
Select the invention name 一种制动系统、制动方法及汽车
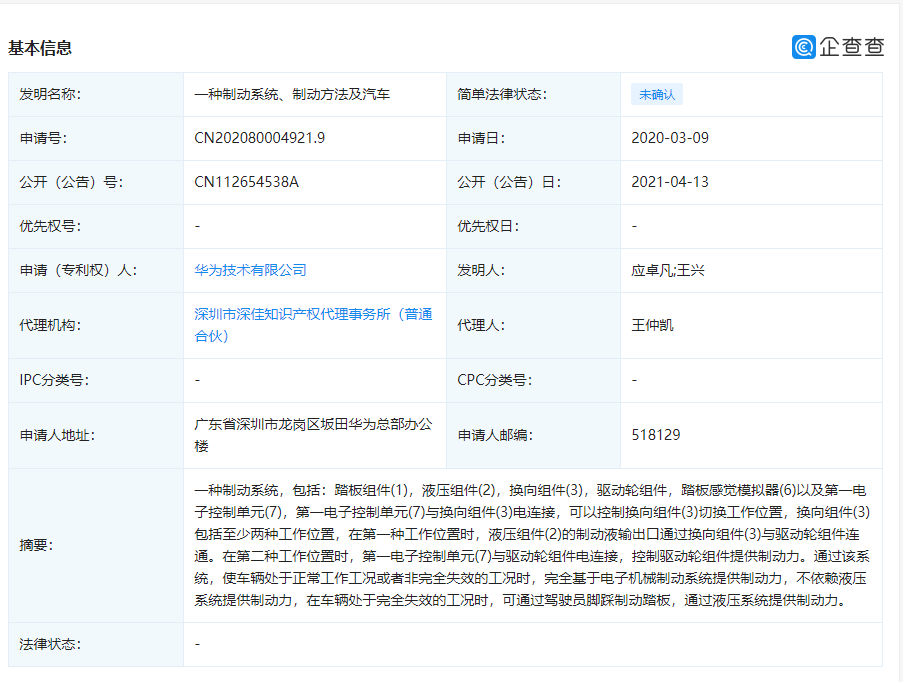pyautogui.click(x=292, y=94)
